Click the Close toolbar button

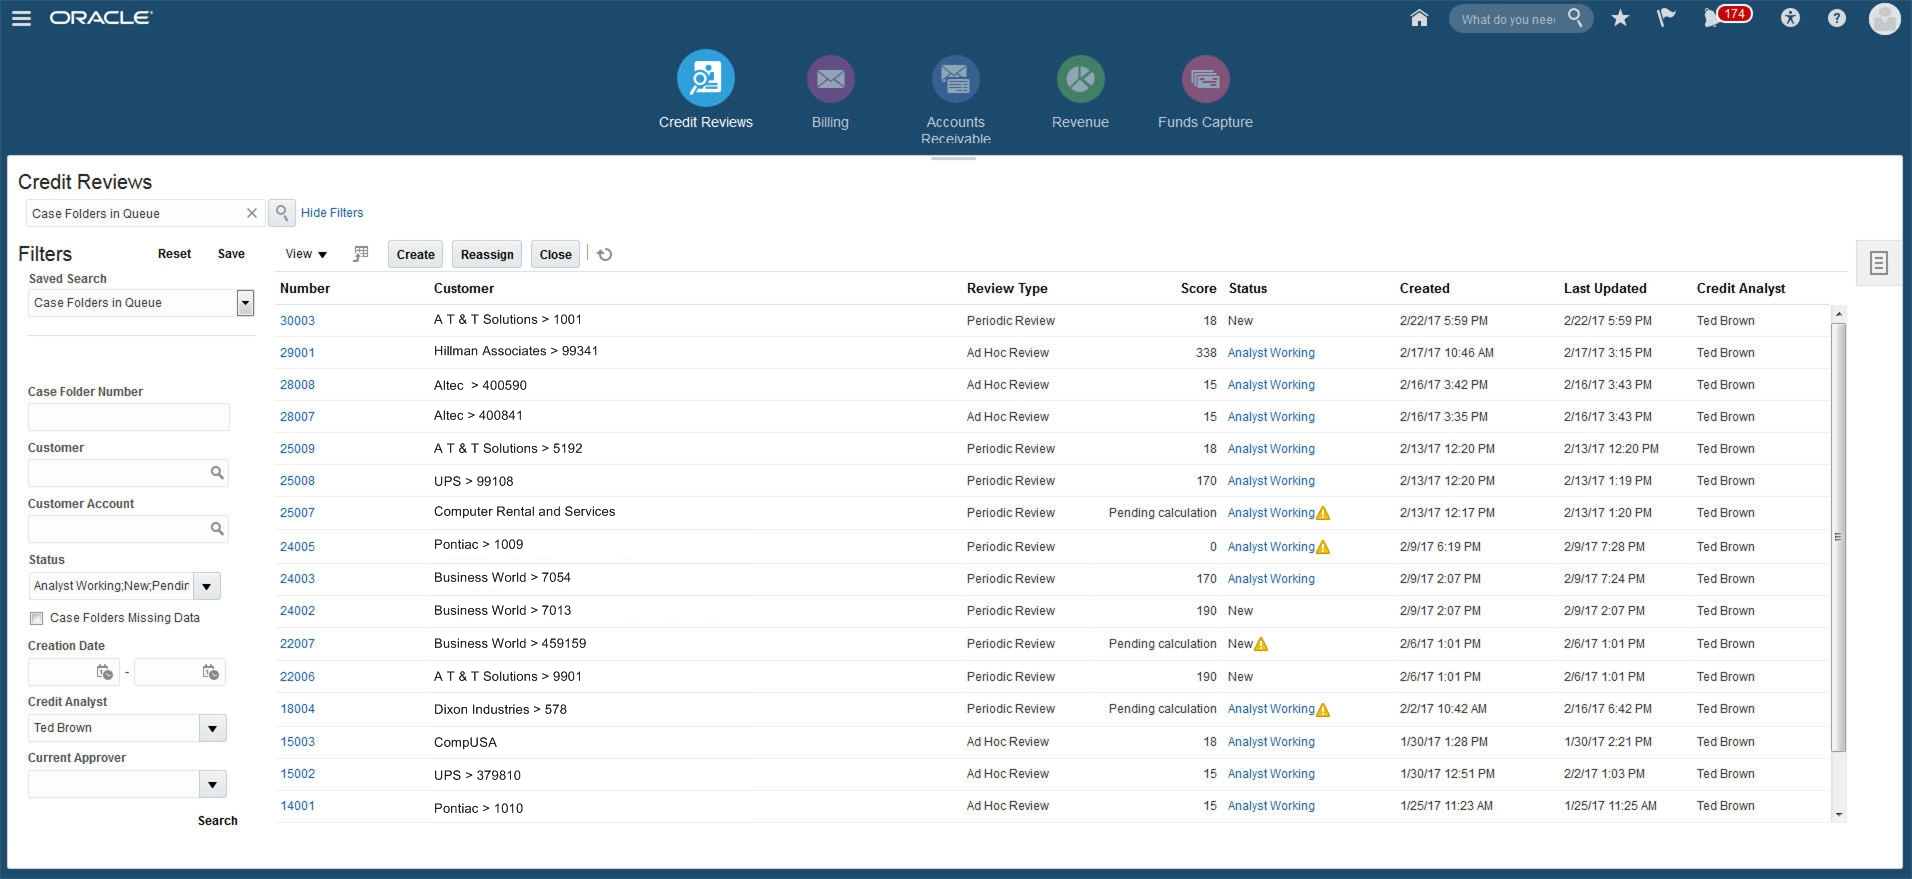[555, 254]
